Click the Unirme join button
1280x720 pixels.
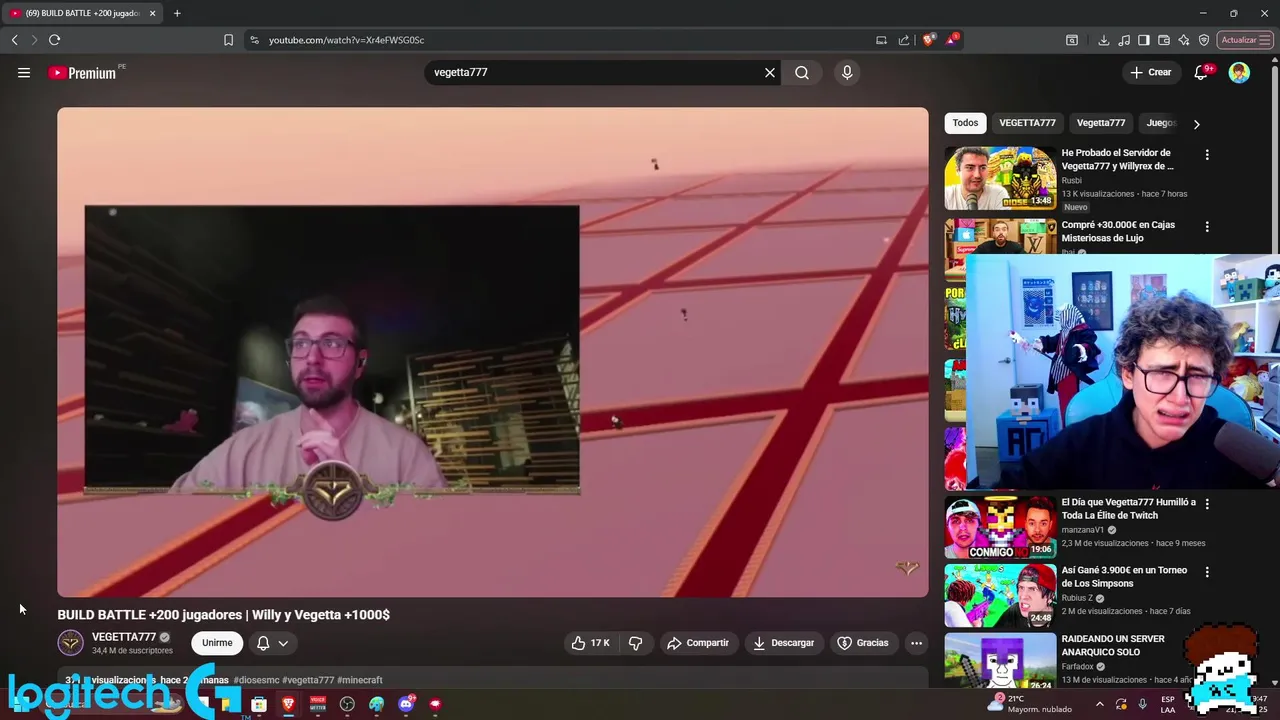tap(217, 643)
